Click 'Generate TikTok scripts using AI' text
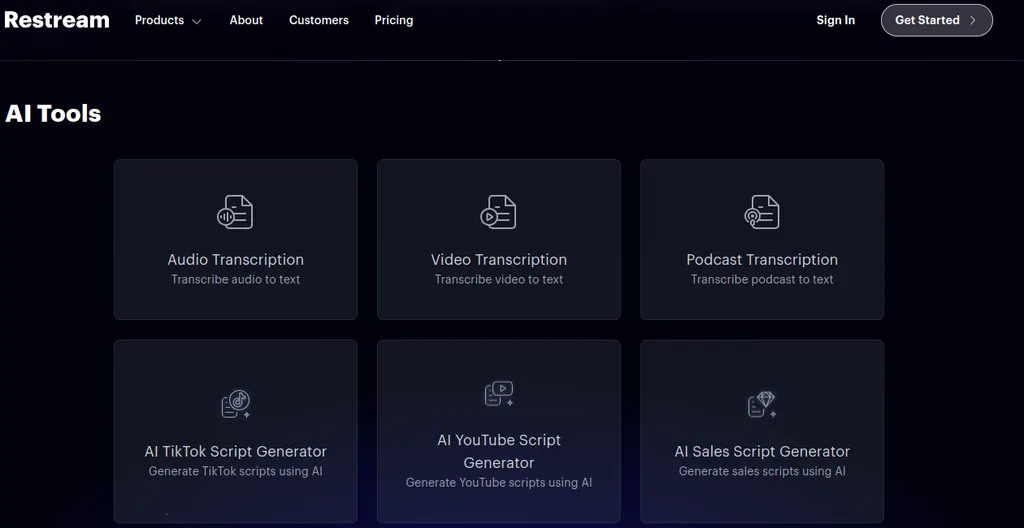 point(235,471)
